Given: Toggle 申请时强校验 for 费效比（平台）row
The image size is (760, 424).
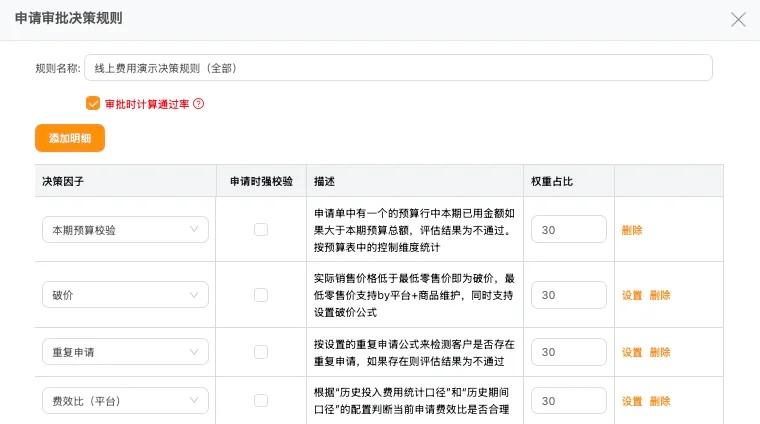Looking at the screenshot, I should pos(261,400).
